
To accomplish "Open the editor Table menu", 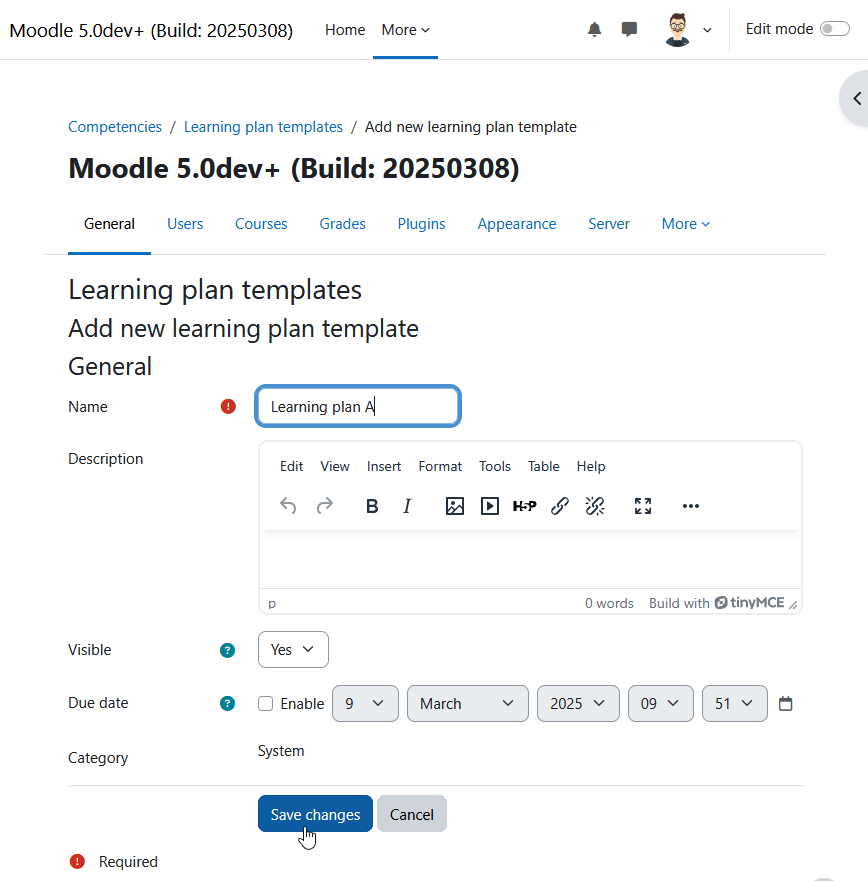I will (x=543, y=466).
